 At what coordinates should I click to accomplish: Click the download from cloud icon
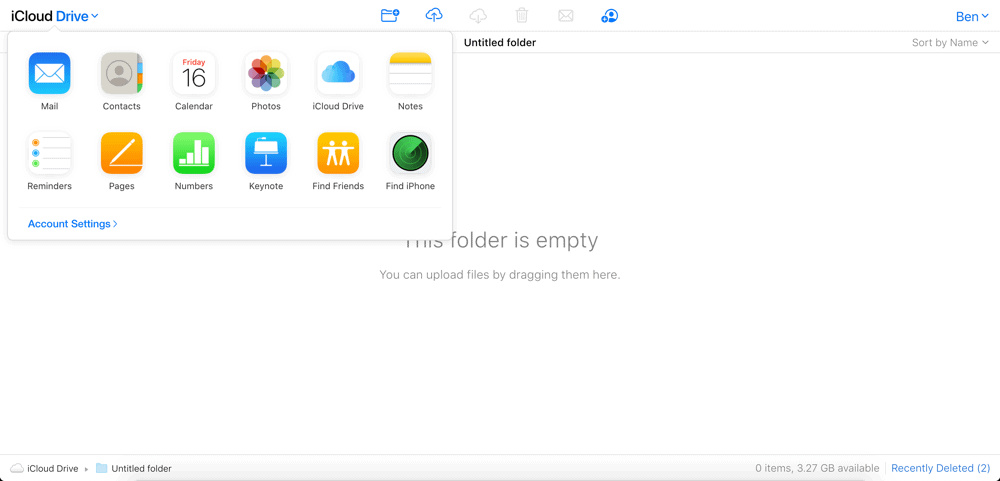(478, 15)
